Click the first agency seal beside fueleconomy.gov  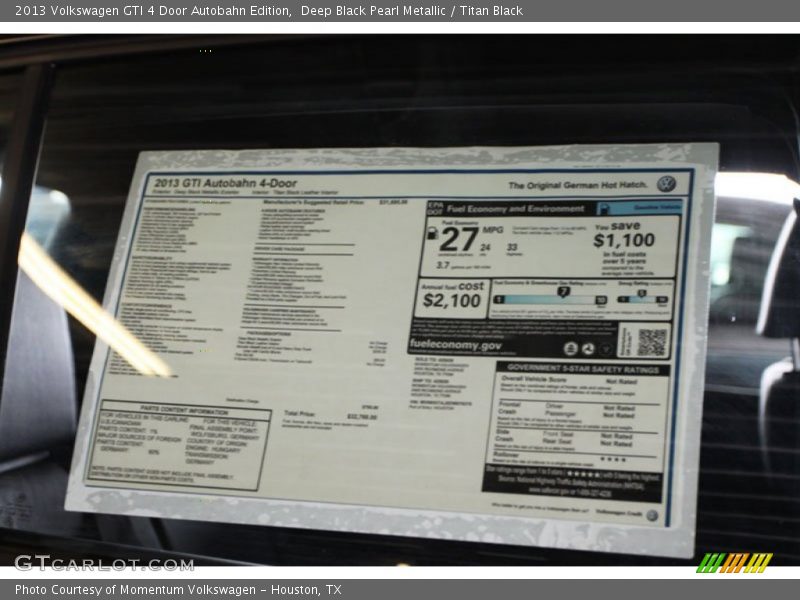pyautogui.click(x=570, y=348)
